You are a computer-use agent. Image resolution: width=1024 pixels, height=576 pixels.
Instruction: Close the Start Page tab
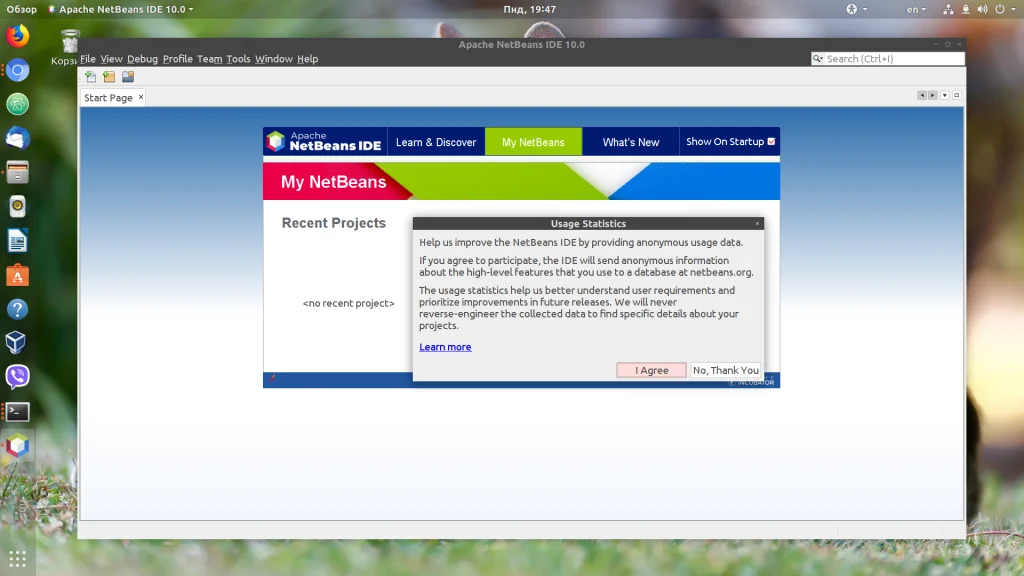tap(140, 97)
